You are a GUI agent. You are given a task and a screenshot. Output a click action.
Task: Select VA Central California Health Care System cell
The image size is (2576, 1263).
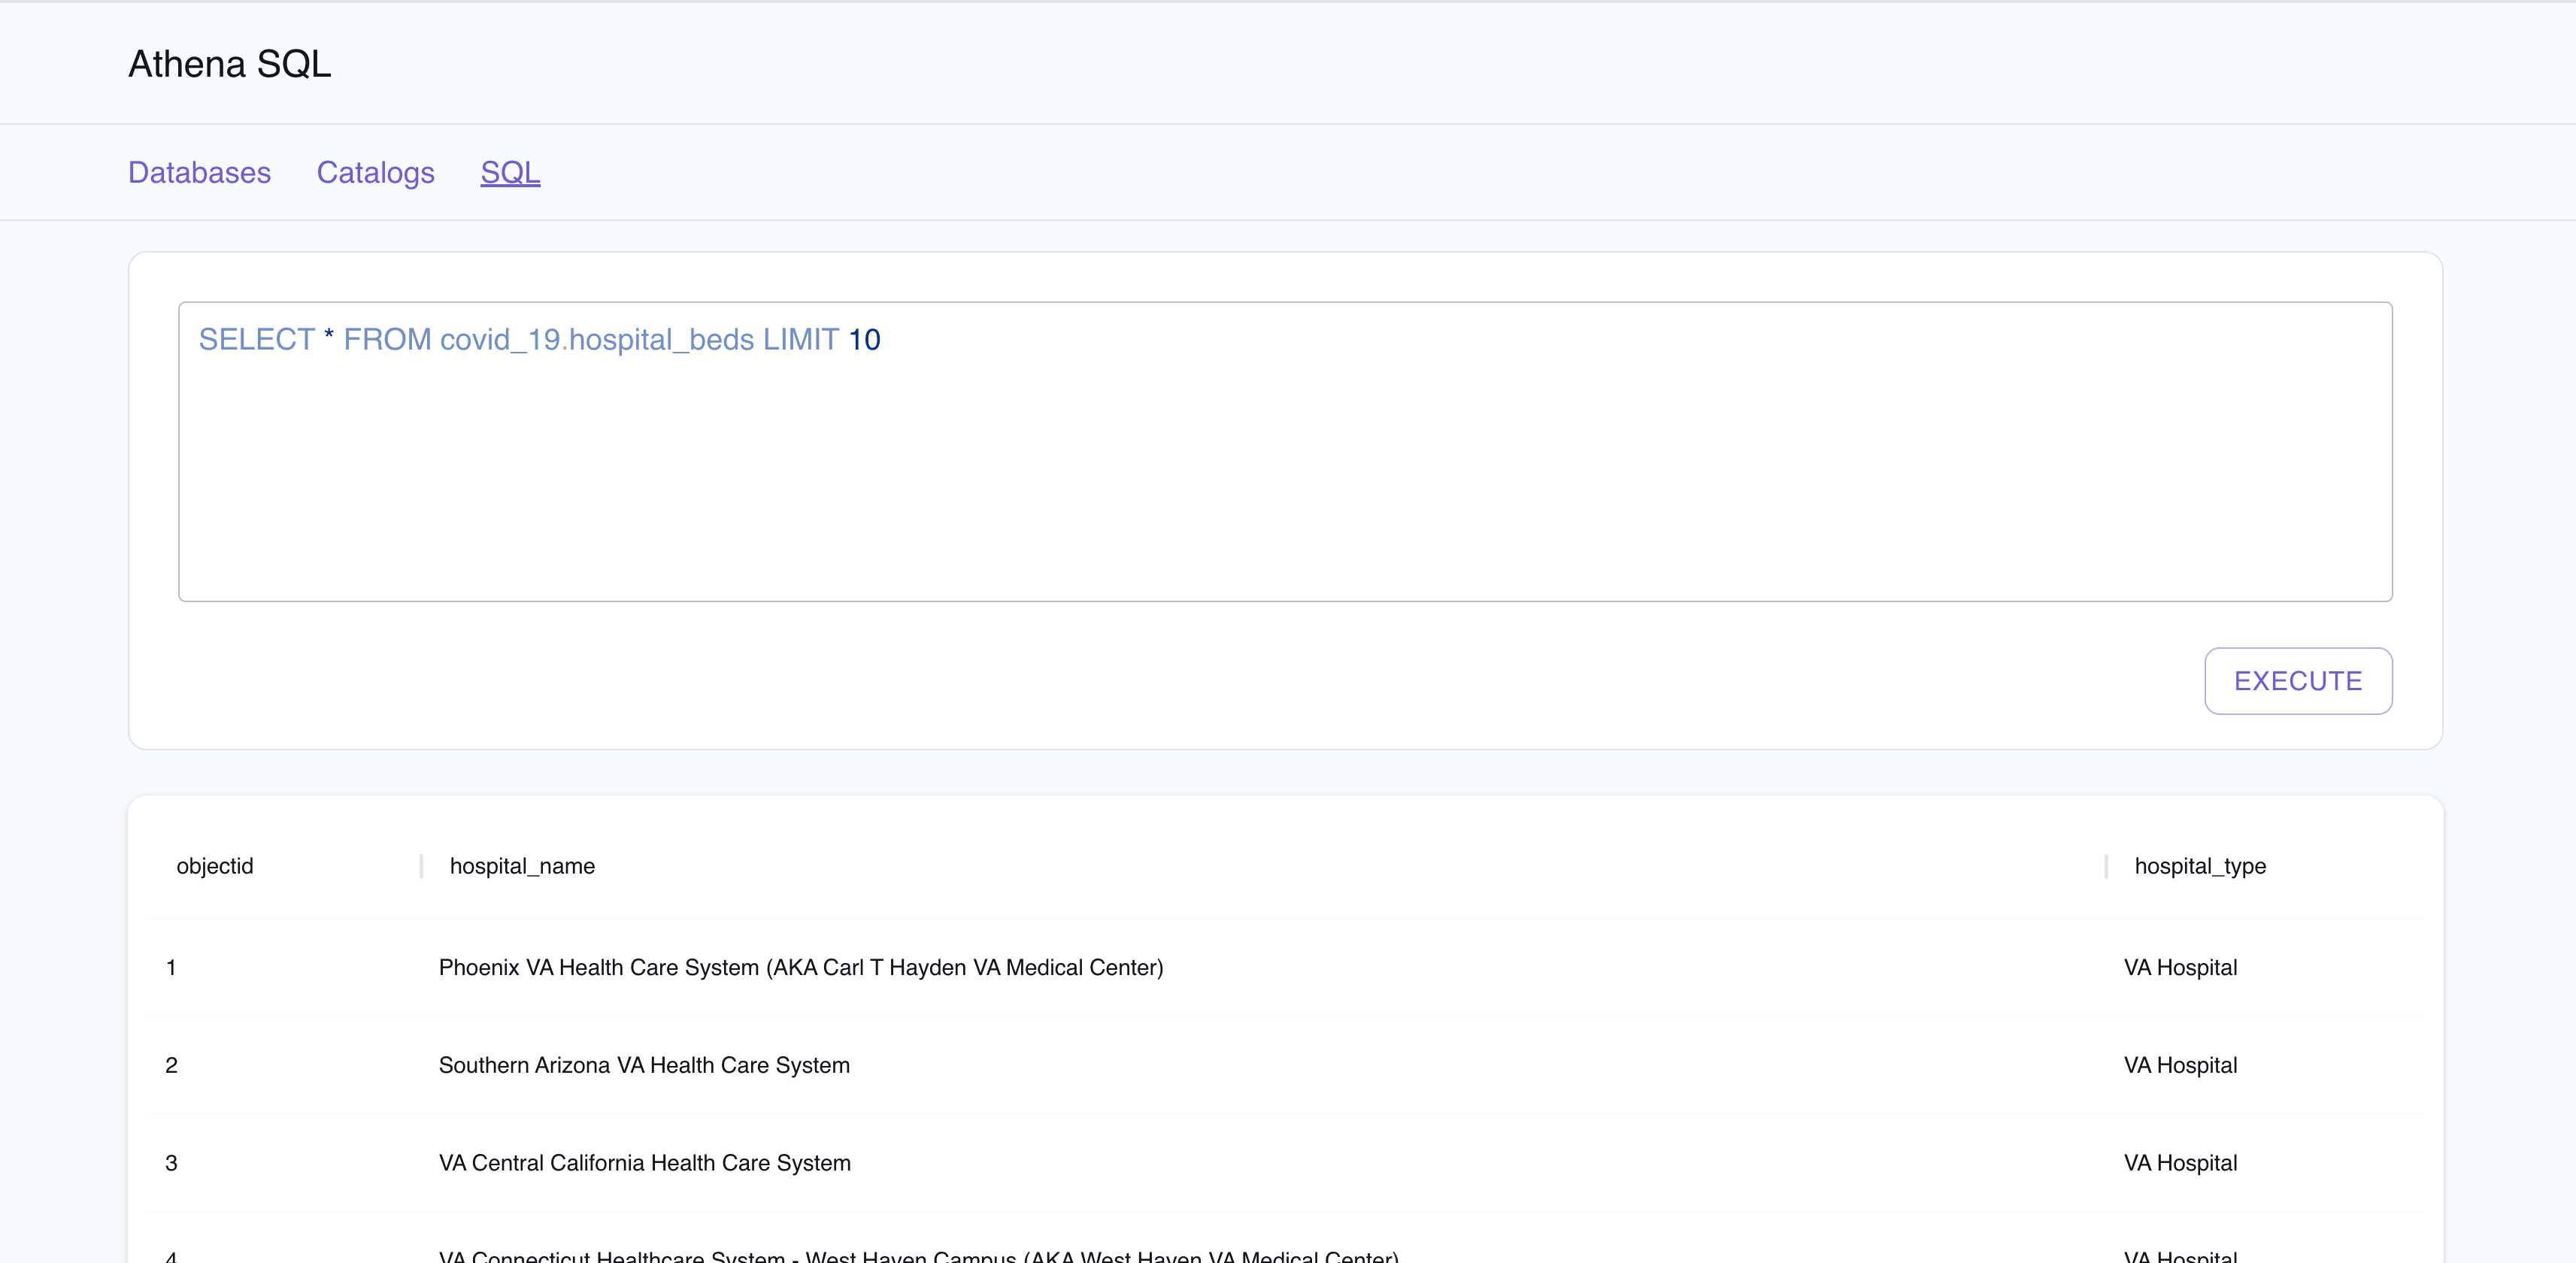[644, 1163]
